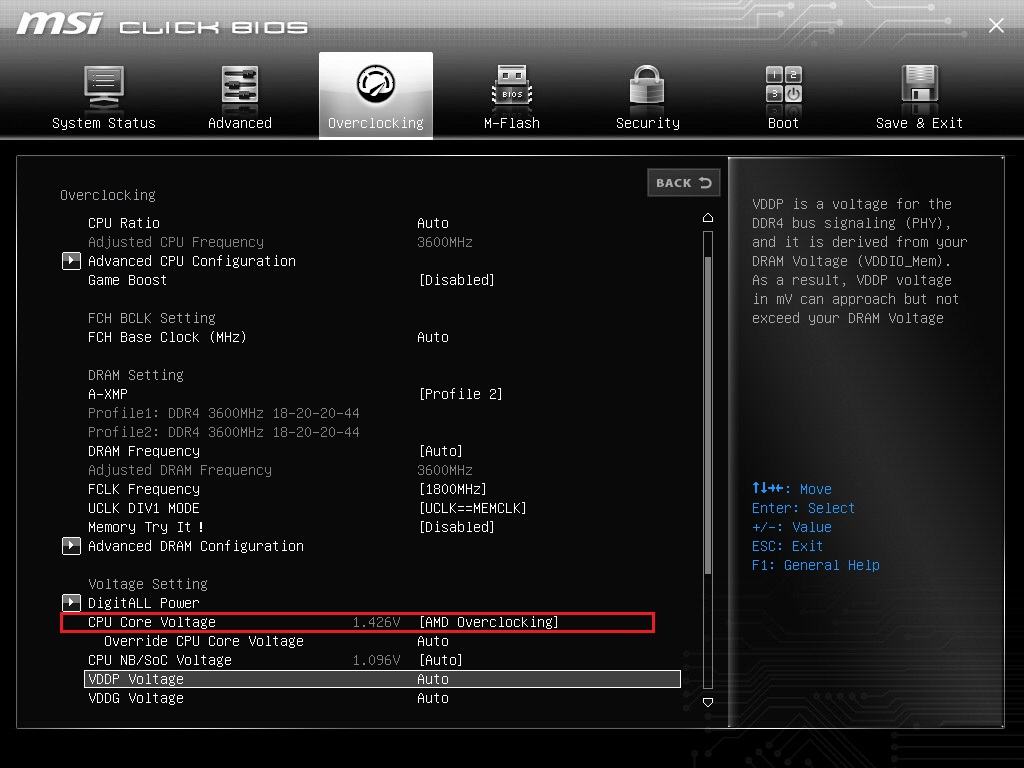Select the Memory Try It ! label
The height and width of the screenshot is (768, 1024).
click(x=146, y=527)
